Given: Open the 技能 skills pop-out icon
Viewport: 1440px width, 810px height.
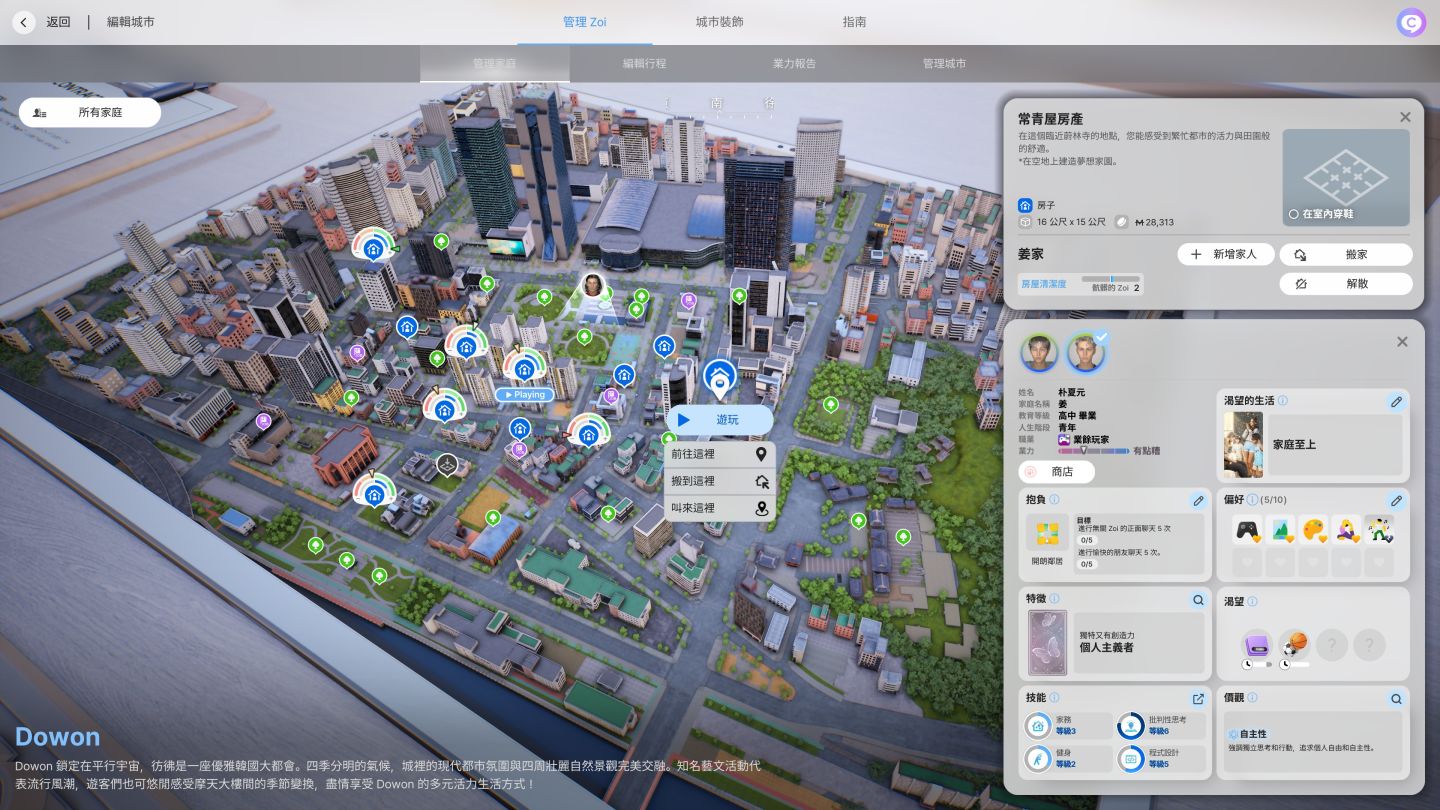Looking at the screenshot, I should tap(1198, 698).
